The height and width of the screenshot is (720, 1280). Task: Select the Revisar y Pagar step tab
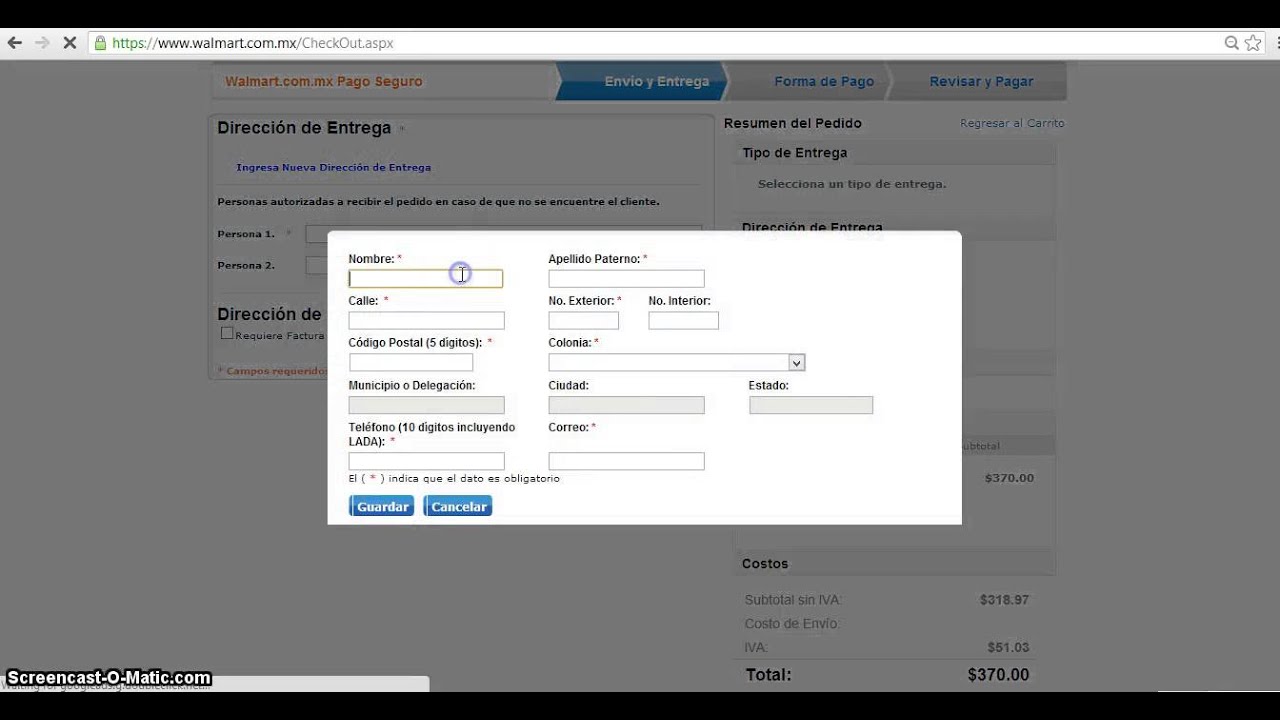coord(981,82)
